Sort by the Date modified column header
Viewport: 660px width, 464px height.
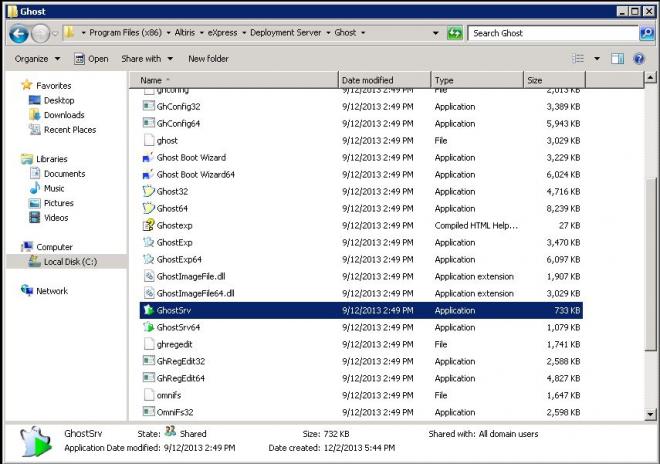click(x=385, y=80)
